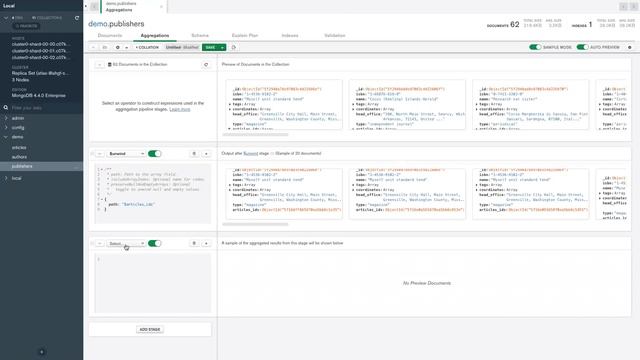
Task: Open aggregation settings gear icon
Action: pos(630,47)
